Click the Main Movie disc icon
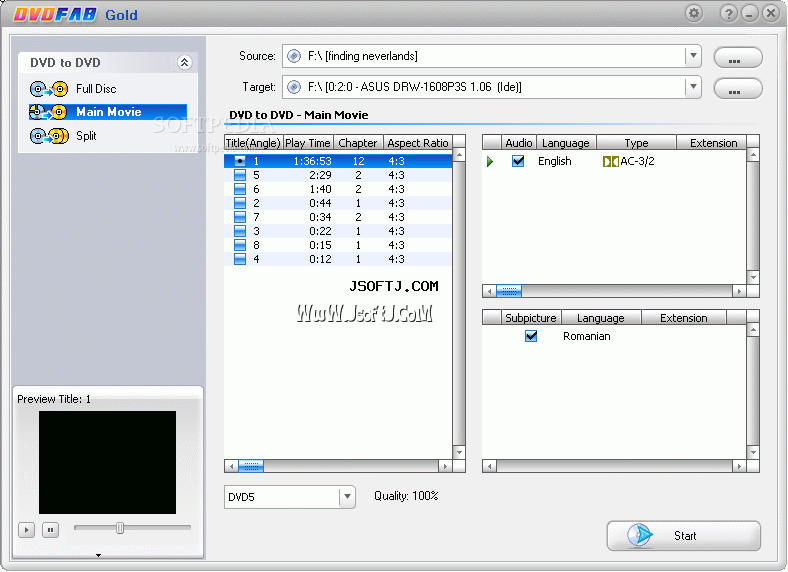788x572 pixels. coord(49,112)
